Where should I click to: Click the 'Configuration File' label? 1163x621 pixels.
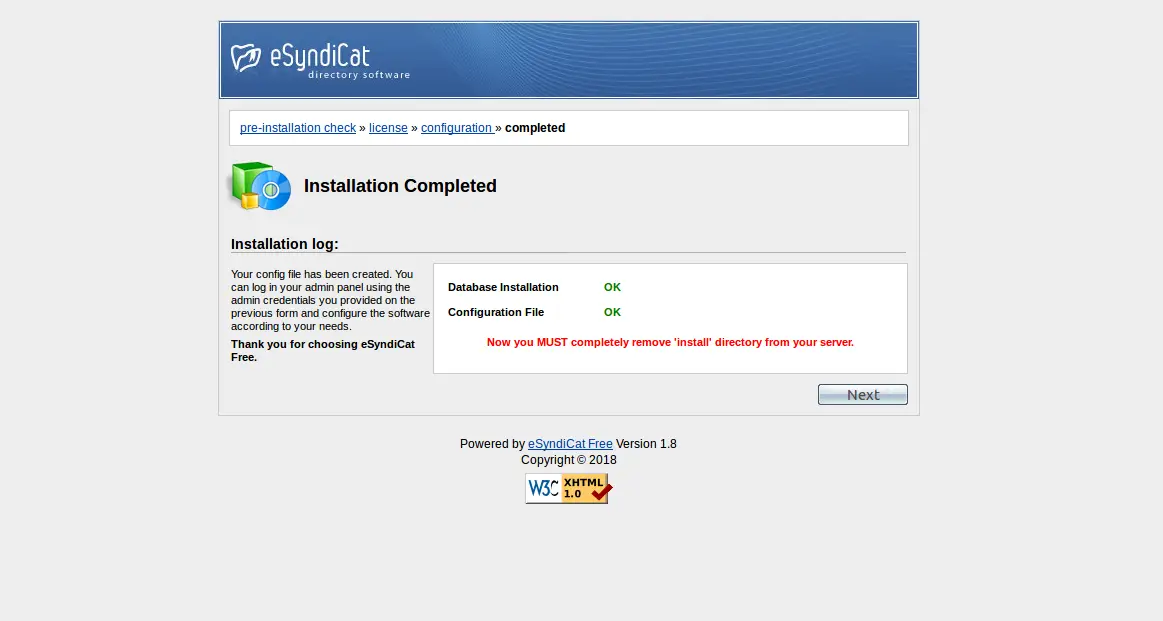pos(495,312)
